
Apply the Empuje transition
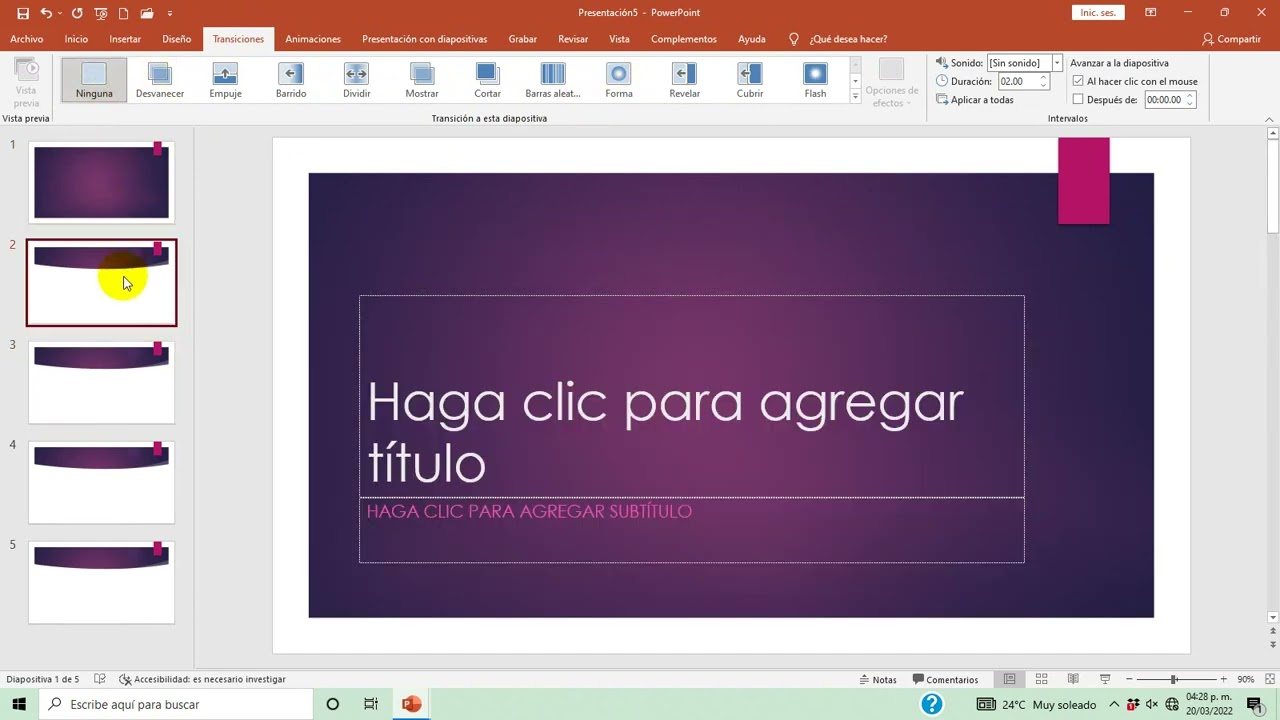pos(225,80)
